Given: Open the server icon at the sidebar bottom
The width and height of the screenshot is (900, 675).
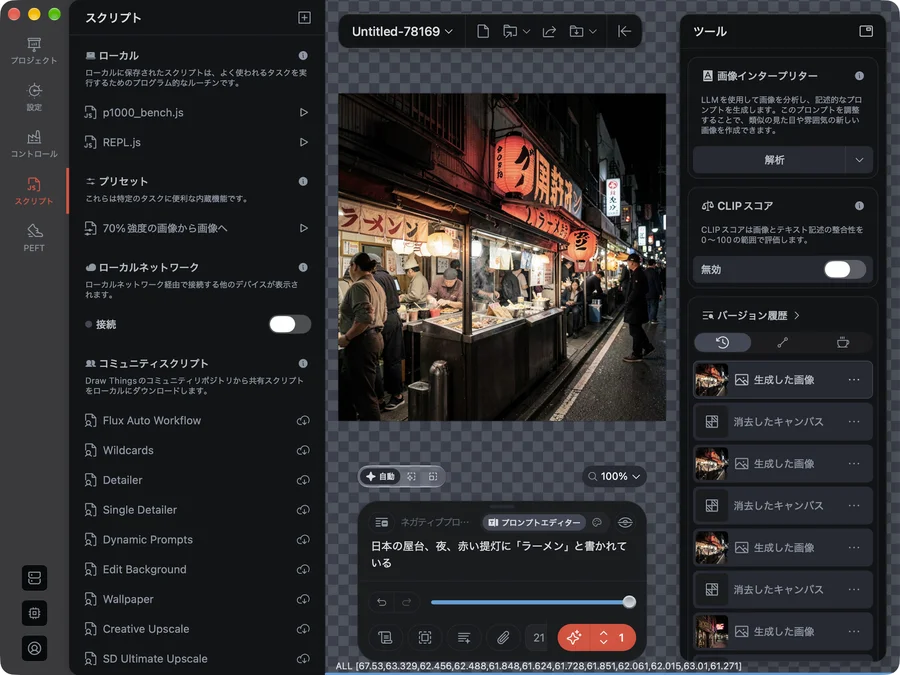Looking at the screenshot, I should pos(34,578).
